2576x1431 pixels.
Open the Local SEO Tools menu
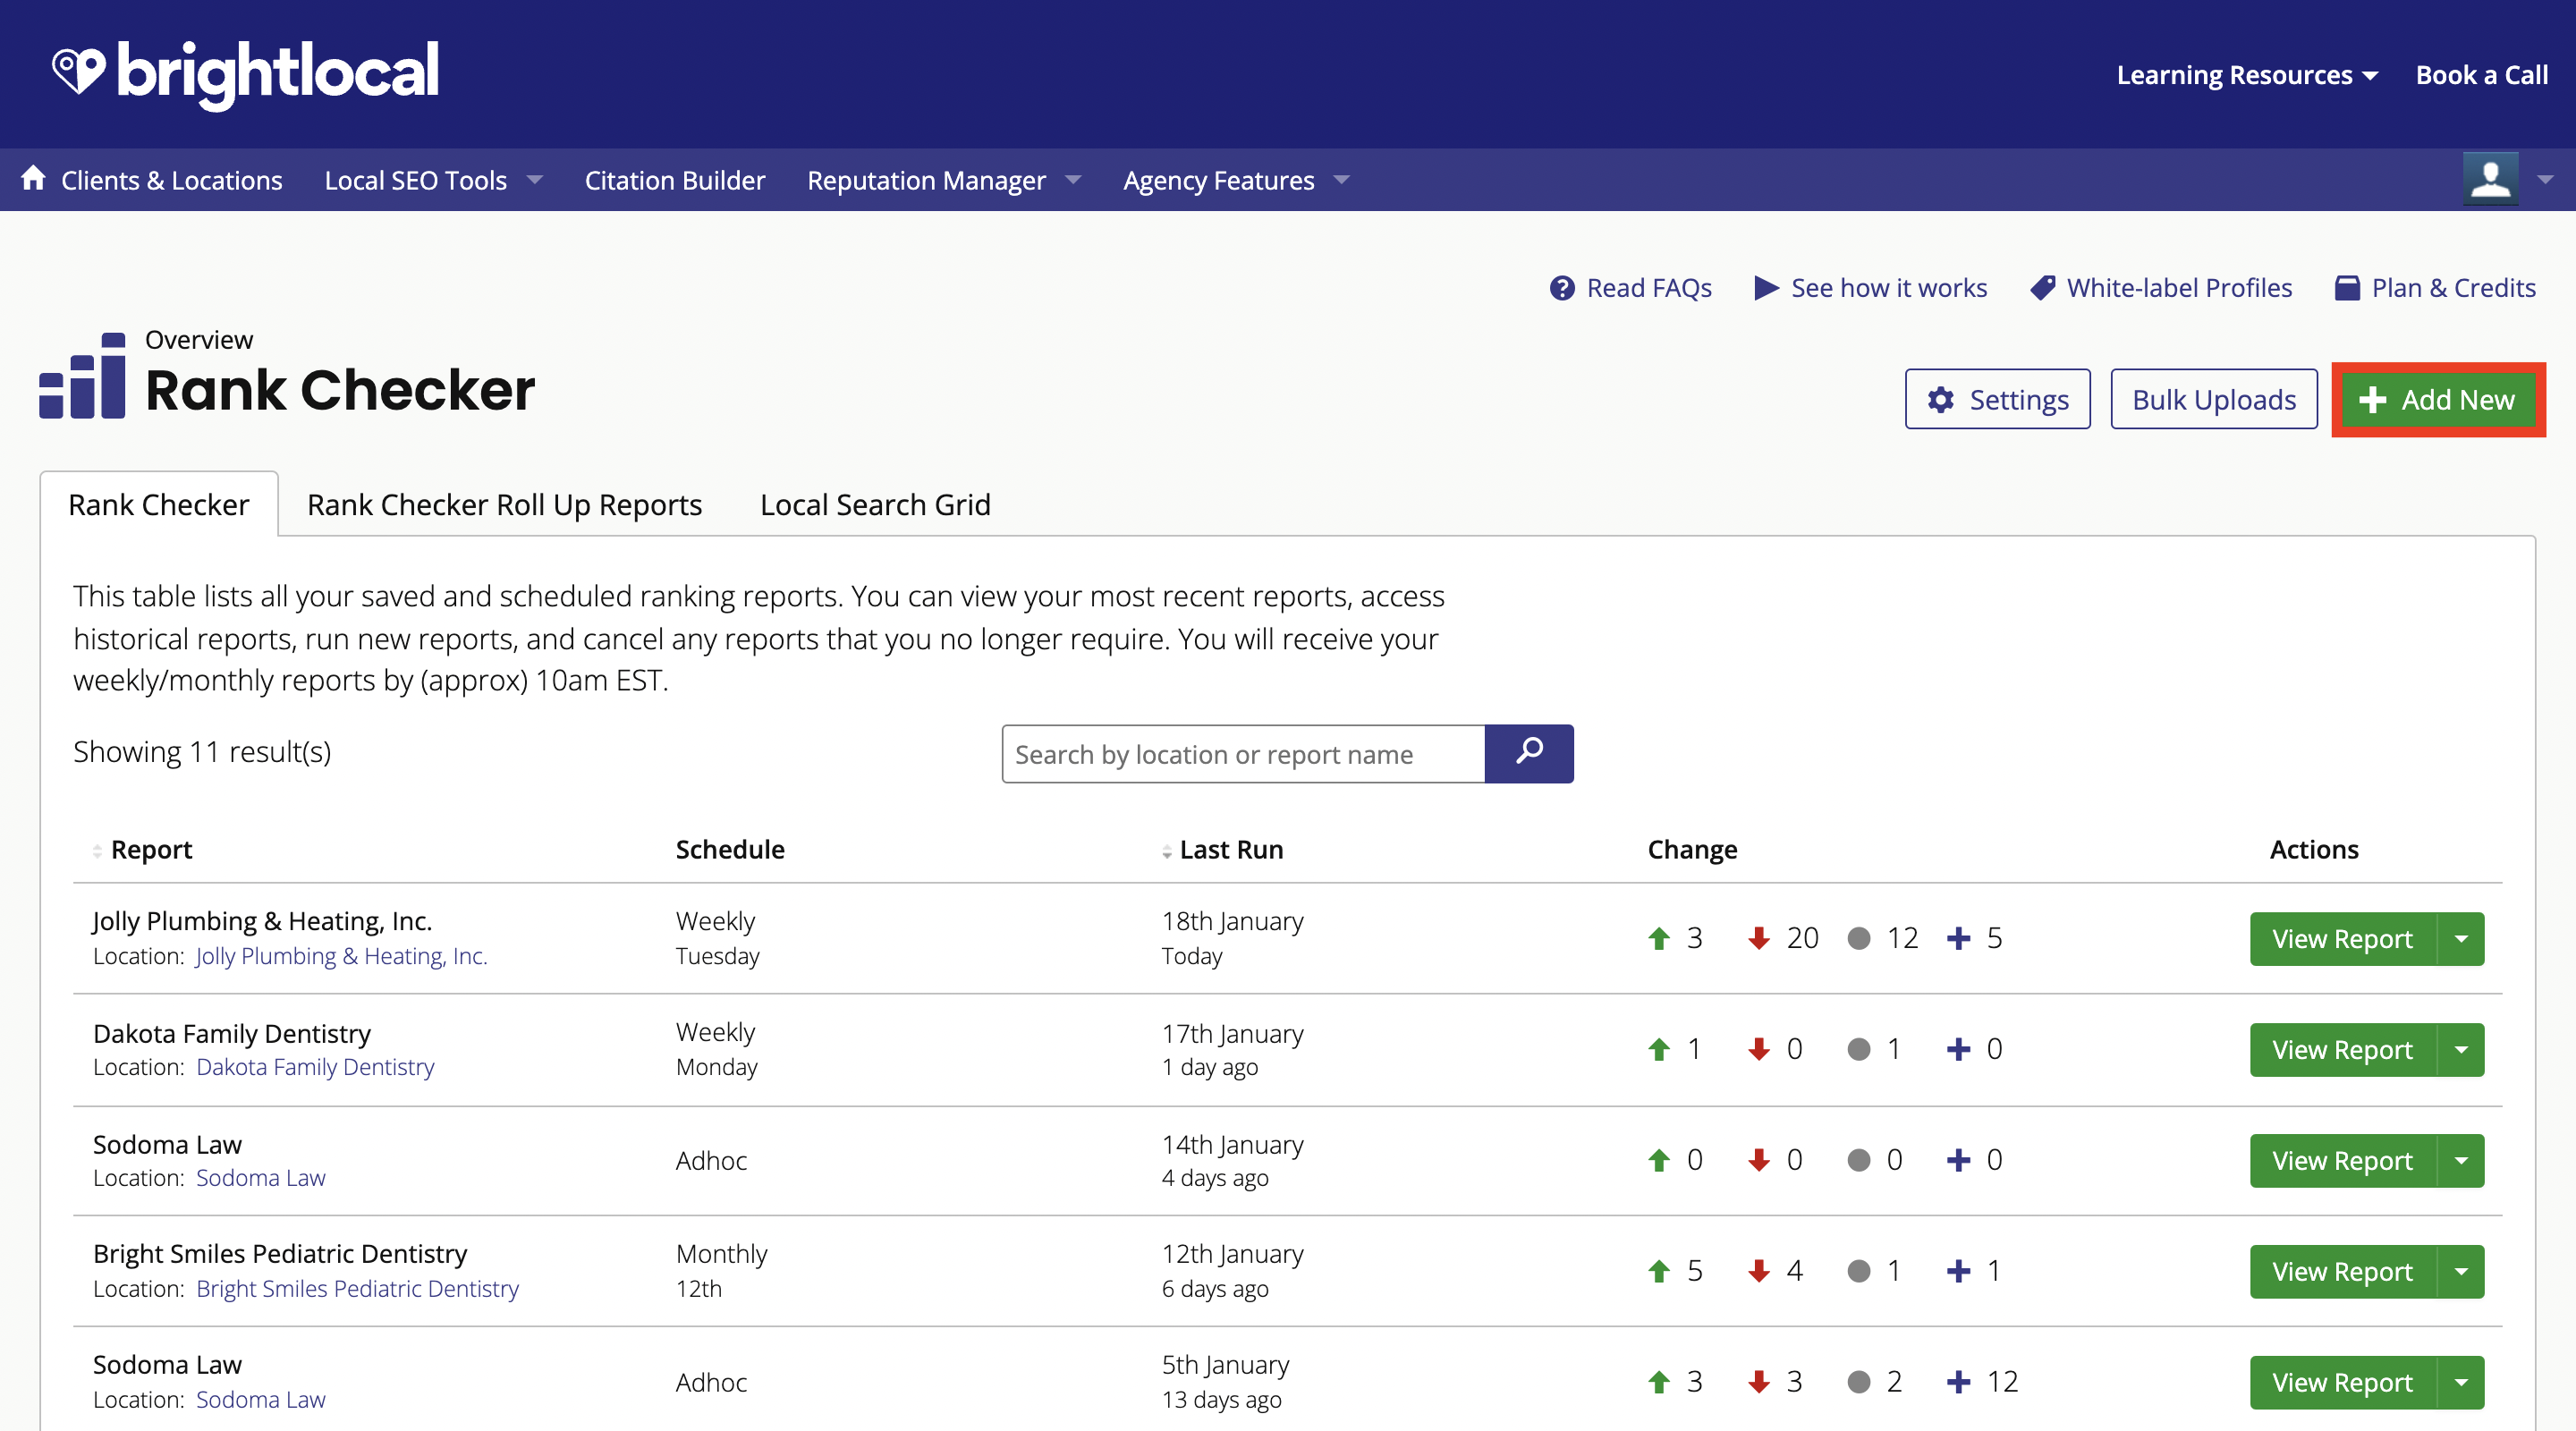point(415,180)
